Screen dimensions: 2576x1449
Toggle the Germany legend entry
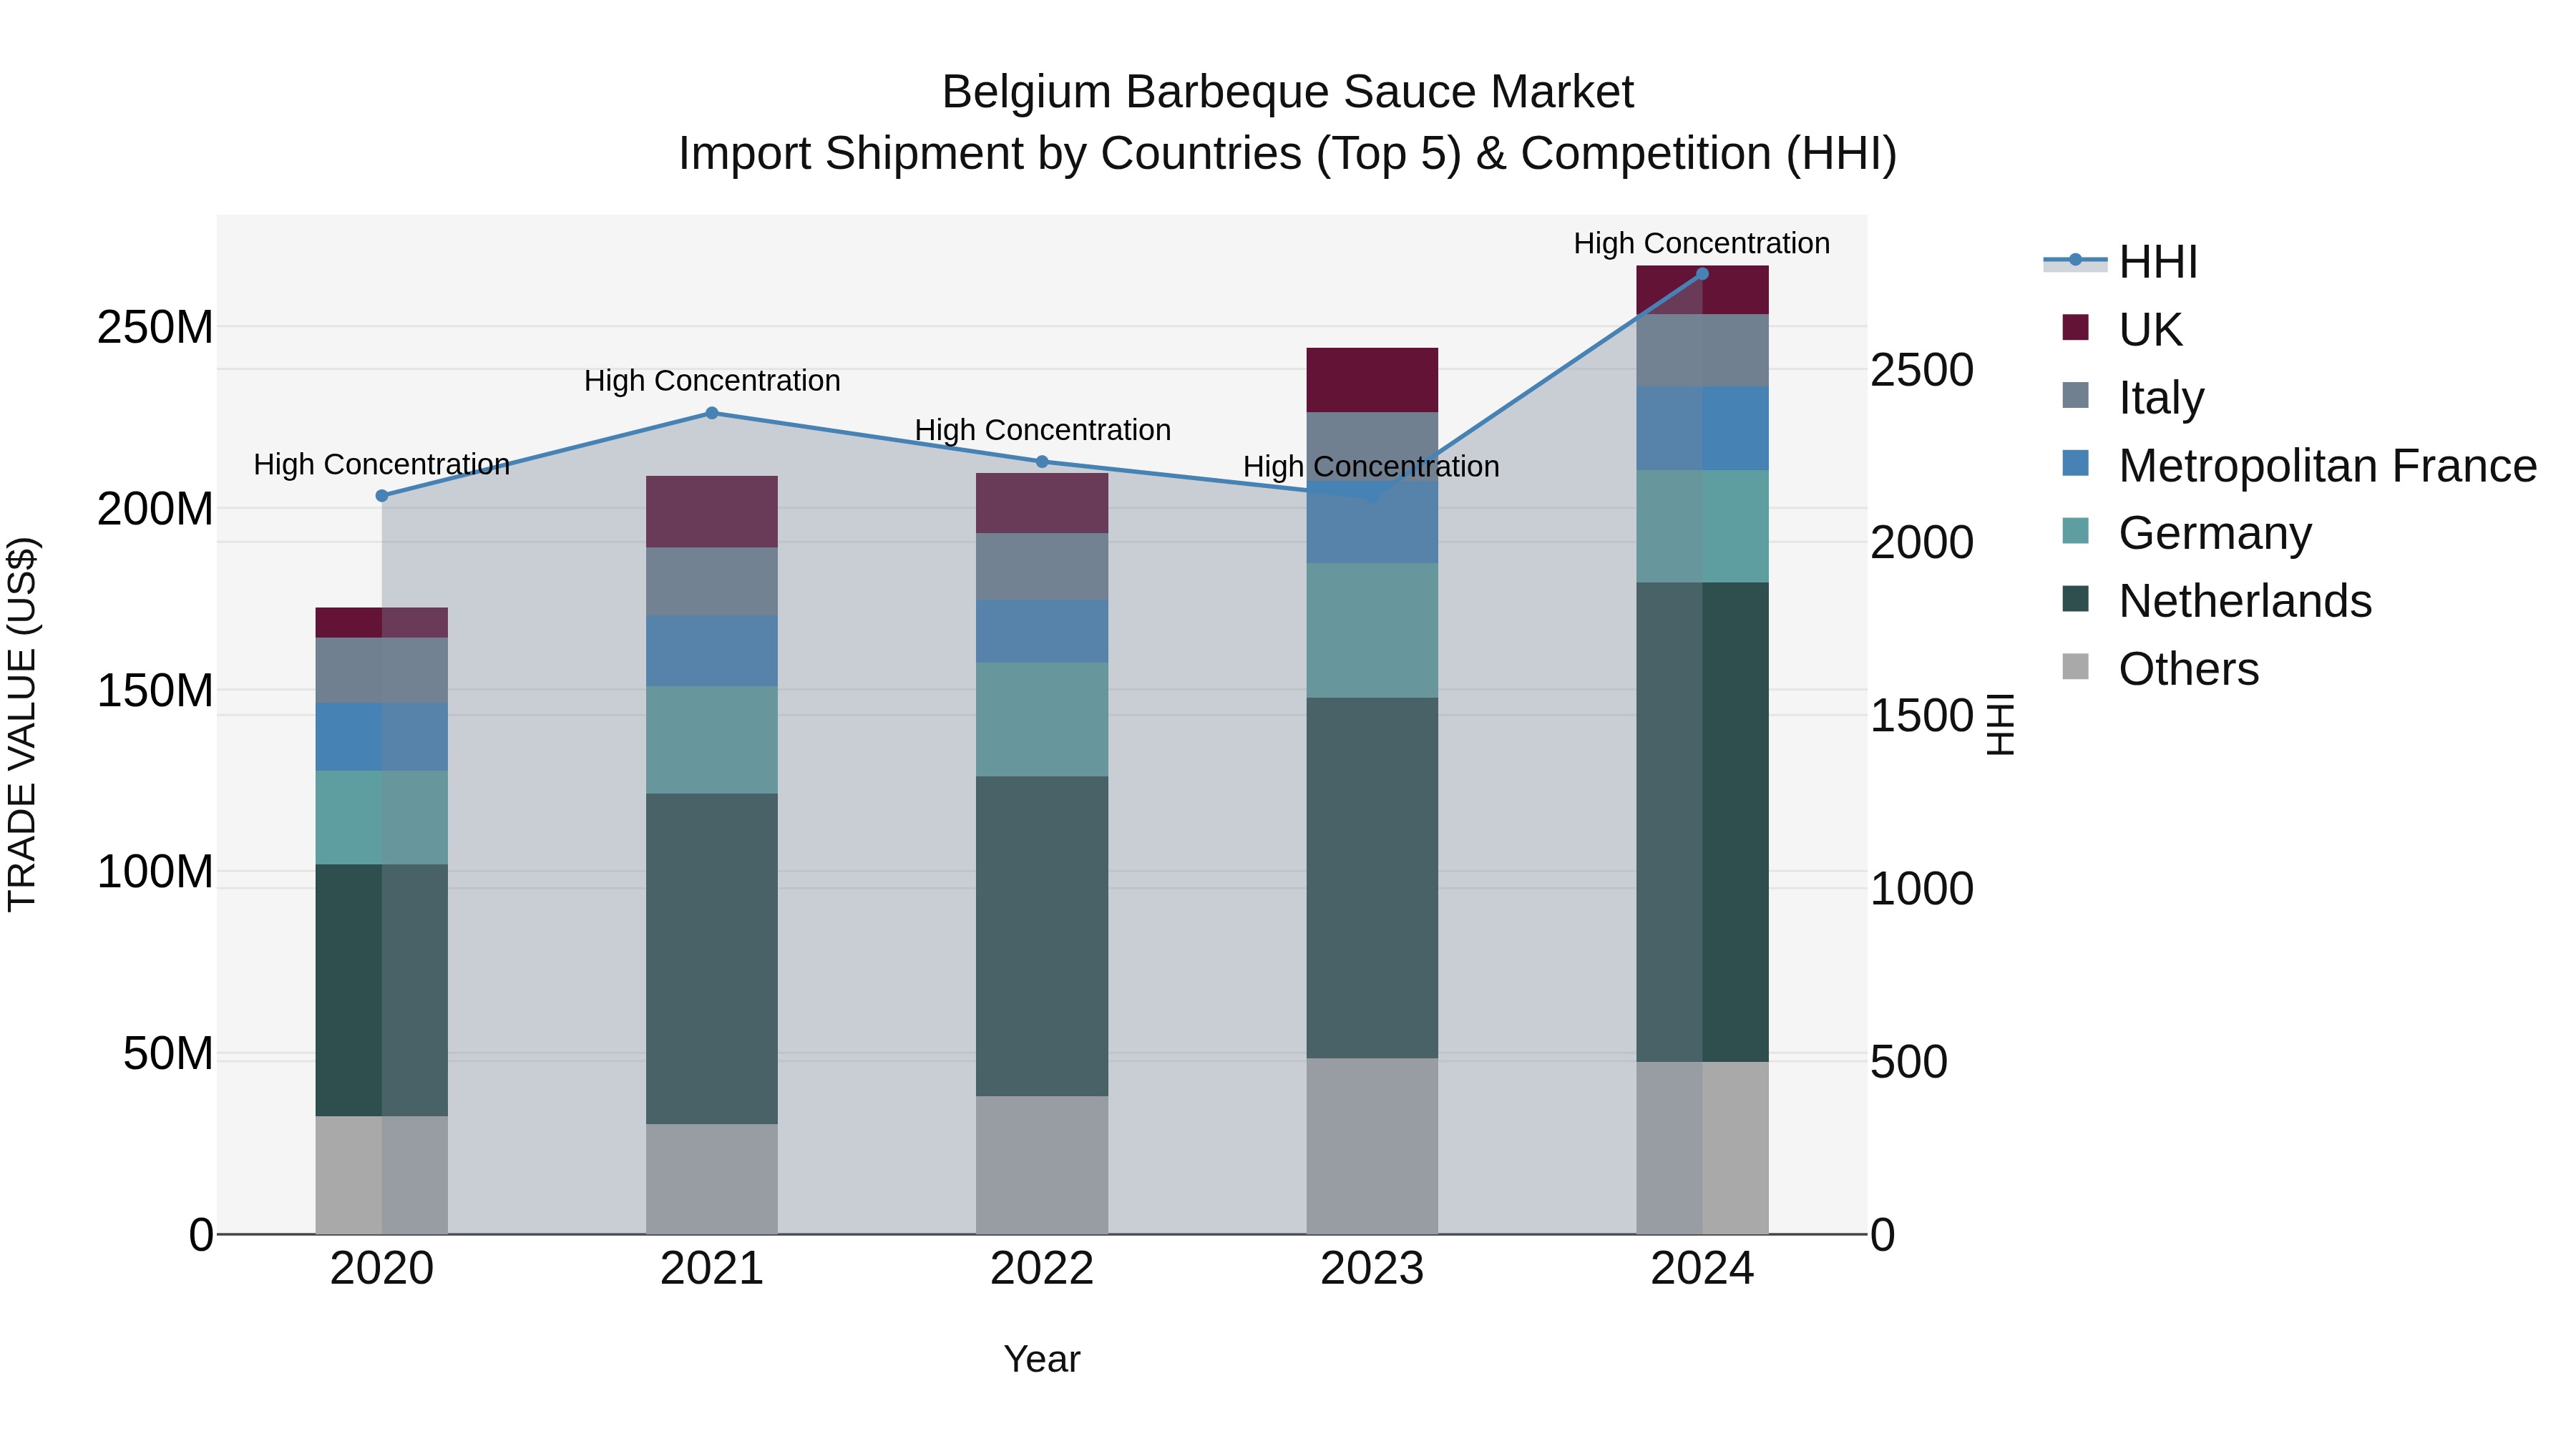(x=2187, y=533)
